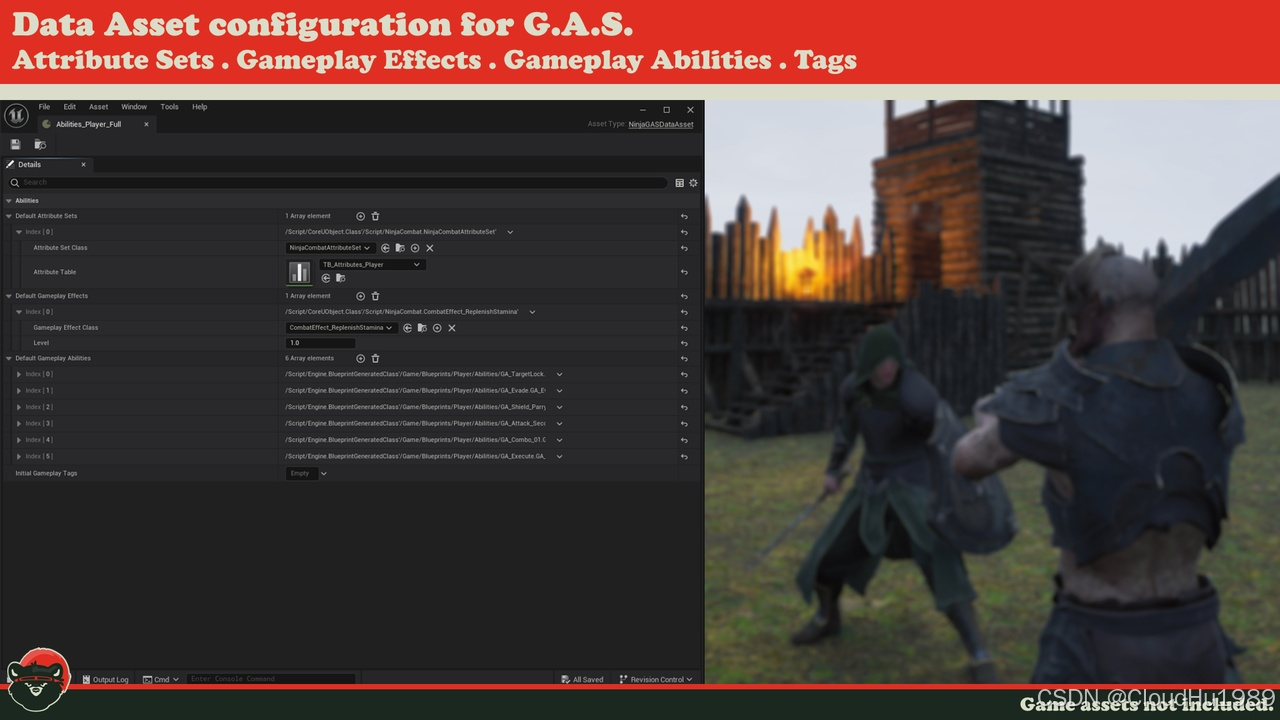Expand Index [0] under Default Gameplay Abilities
1280x720 pixels.
pos(19,374)
